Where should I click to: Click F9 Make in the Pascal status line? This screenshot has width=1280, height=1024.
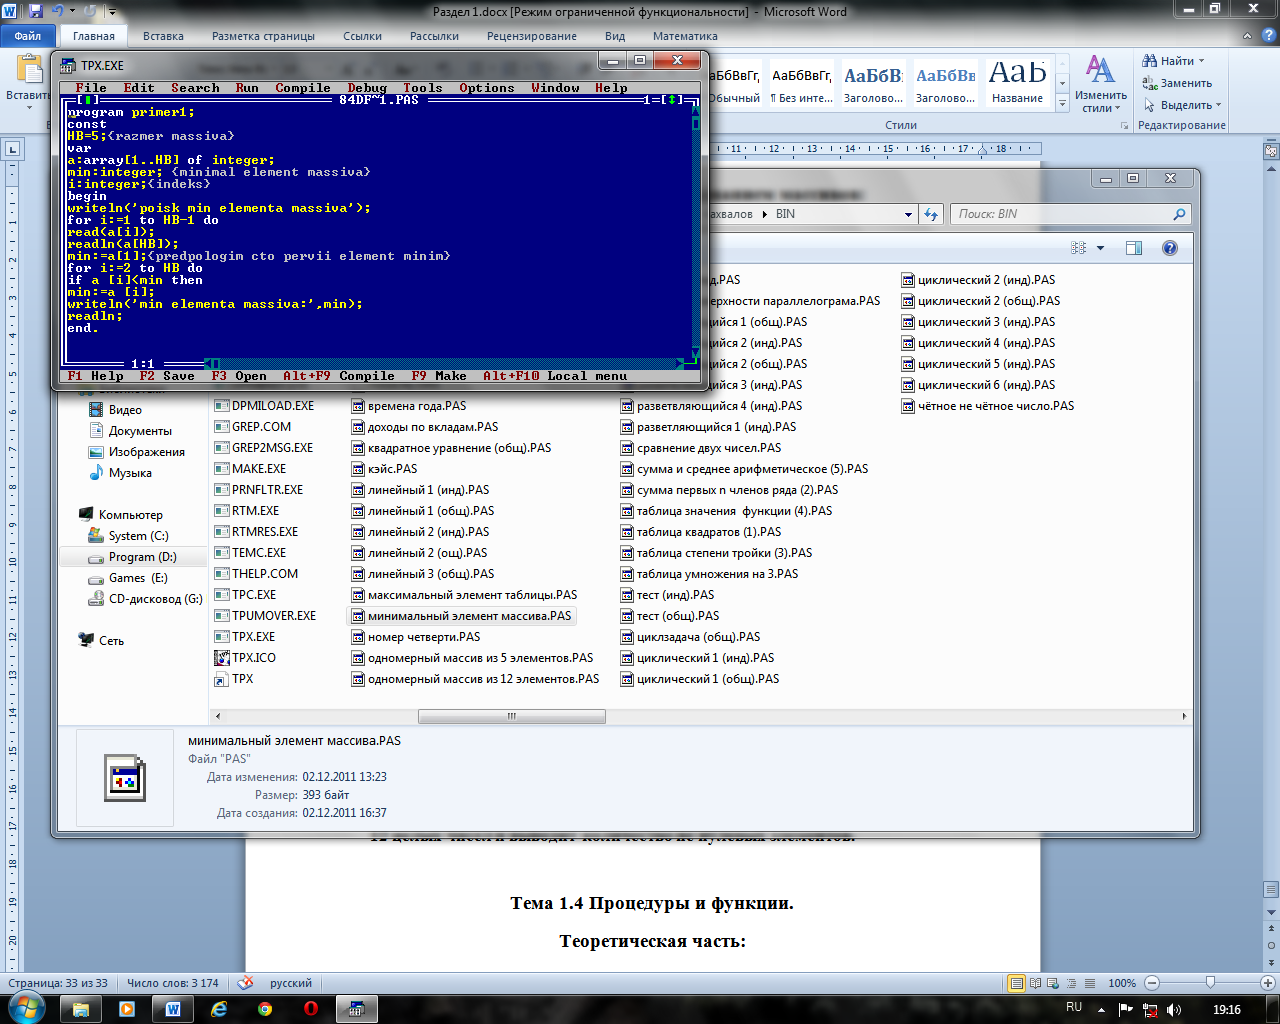439,376
